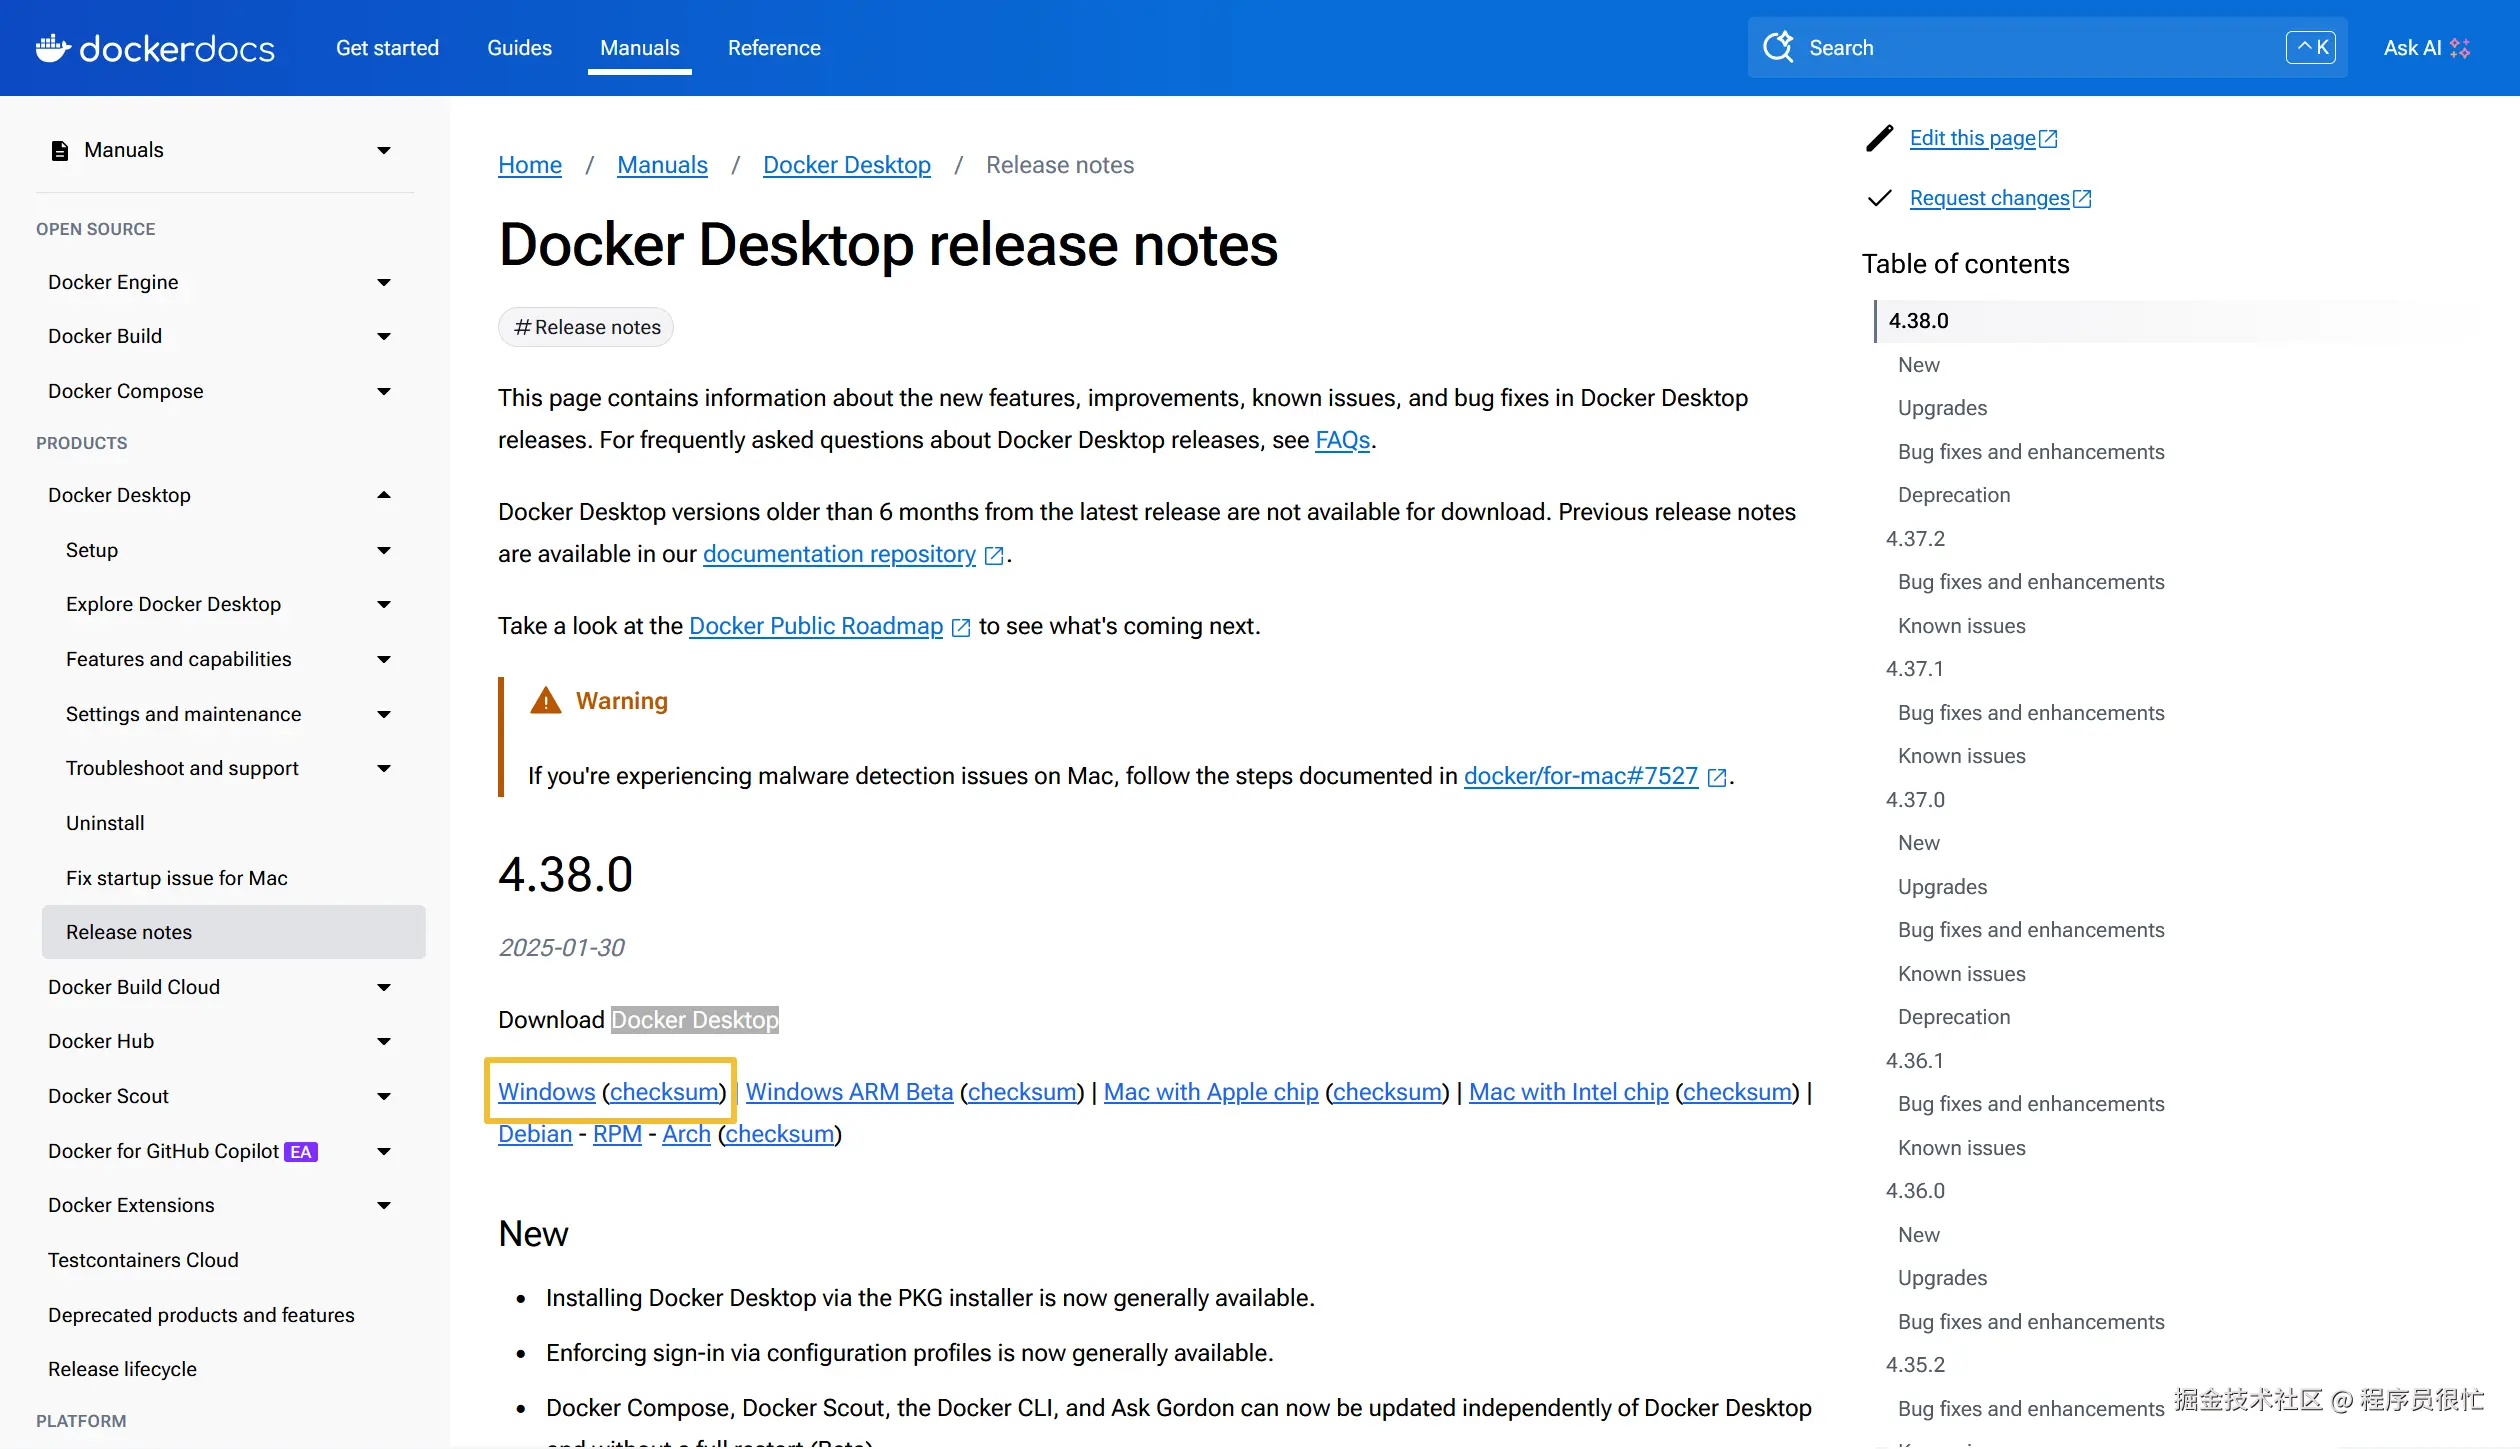Click external link icon after Docker Public Roadmap
The width and height of the screenshot is (2520, 1449).
coord(961,627)
